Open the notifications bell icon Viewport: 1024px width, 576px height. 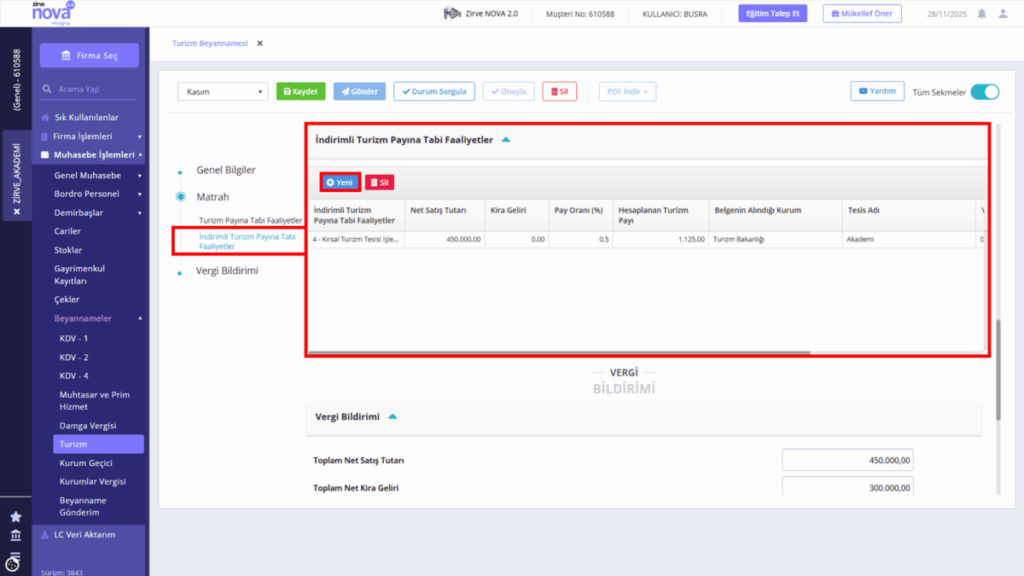click(x=982, y=13)
